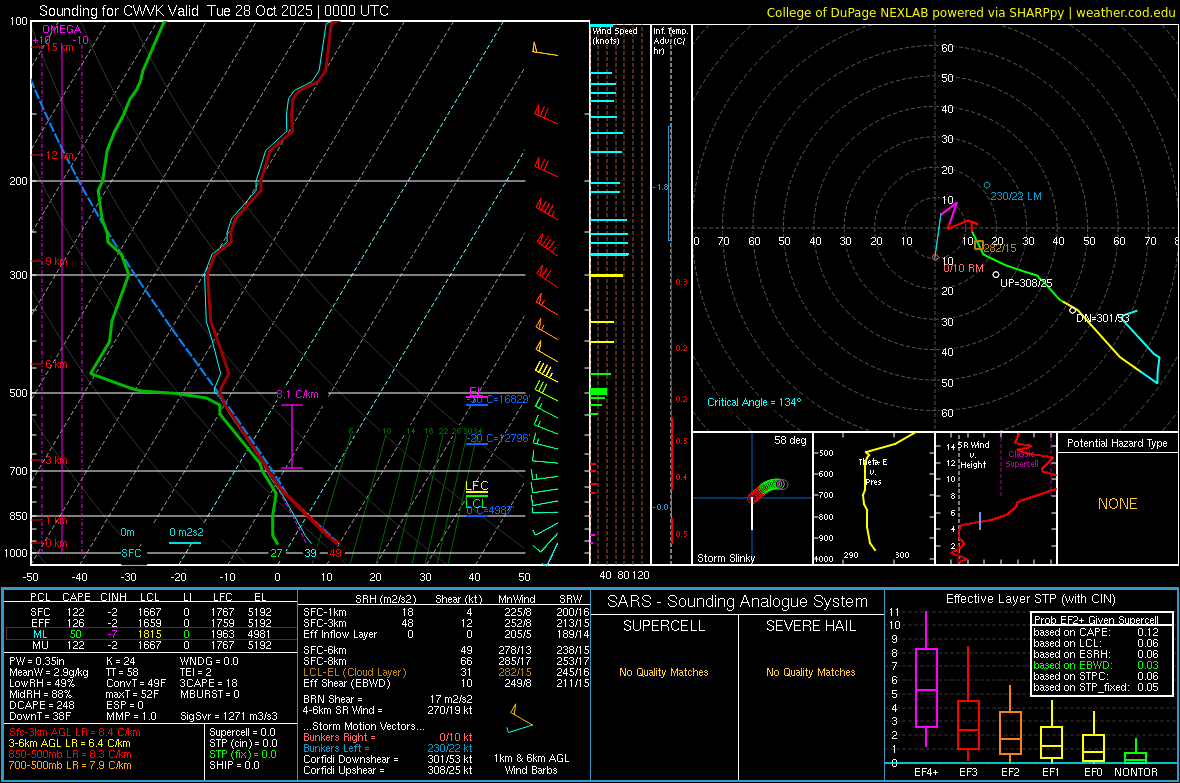Click the SR Wind v. Height label
The width and height of the screenshot is (1180, 783).
coord(974,455)
